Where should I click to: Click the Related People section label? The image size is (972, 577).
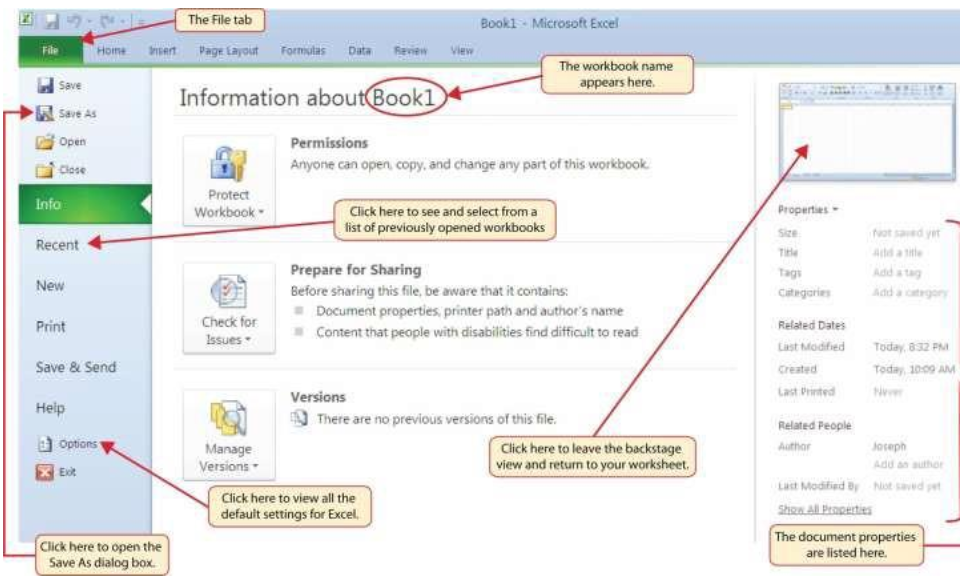pyautogui.click(x=815, y=426)
